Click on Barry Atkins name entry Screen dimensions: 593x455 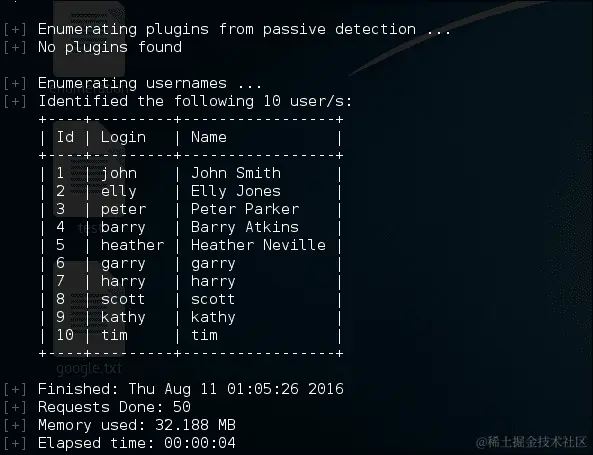(245, 227)
